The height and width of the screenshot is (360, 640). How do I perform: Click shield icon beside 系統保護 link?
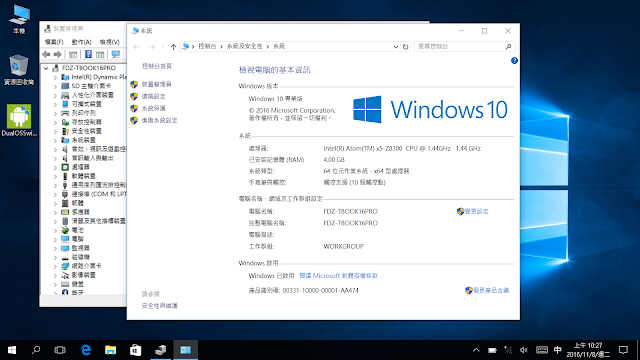(x=134, y=108)
